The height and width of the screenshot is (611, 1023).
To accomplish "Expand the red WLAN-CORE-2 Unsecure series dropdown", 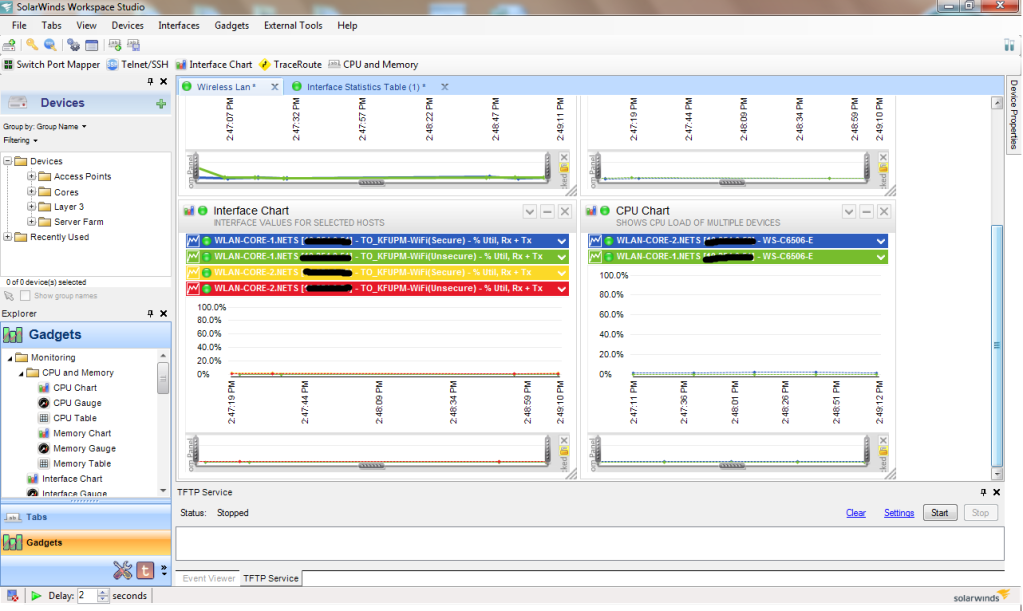I will coord(562,288).
